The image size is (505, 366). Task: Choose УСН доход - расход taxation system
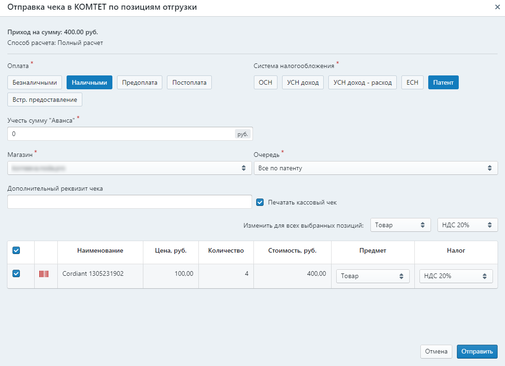[x=363, y=82]
